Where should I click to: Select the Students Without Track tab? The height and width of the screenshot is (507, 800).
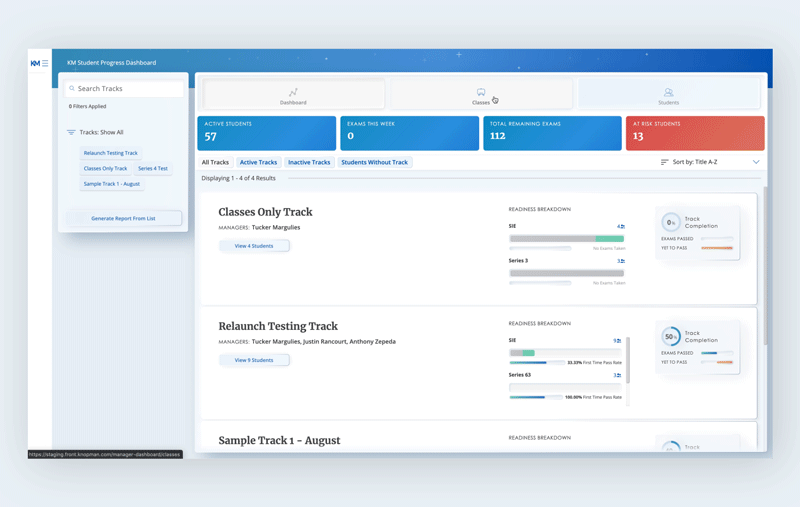pyautogui.click(x=374, y=162)
